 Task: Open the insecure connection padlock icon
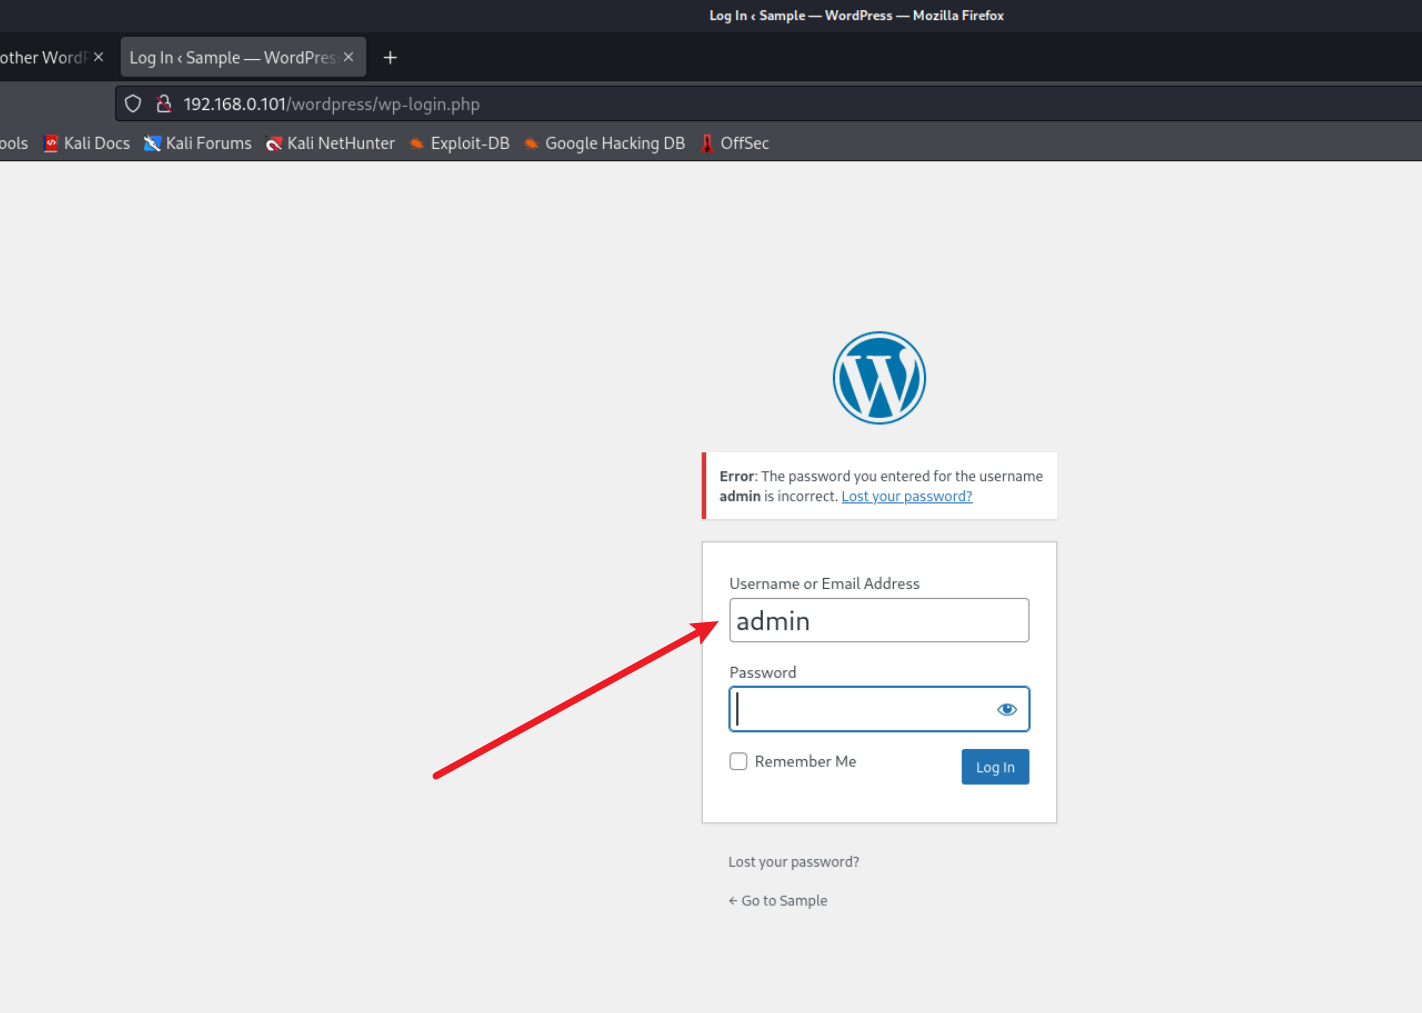tap(164, 104)
